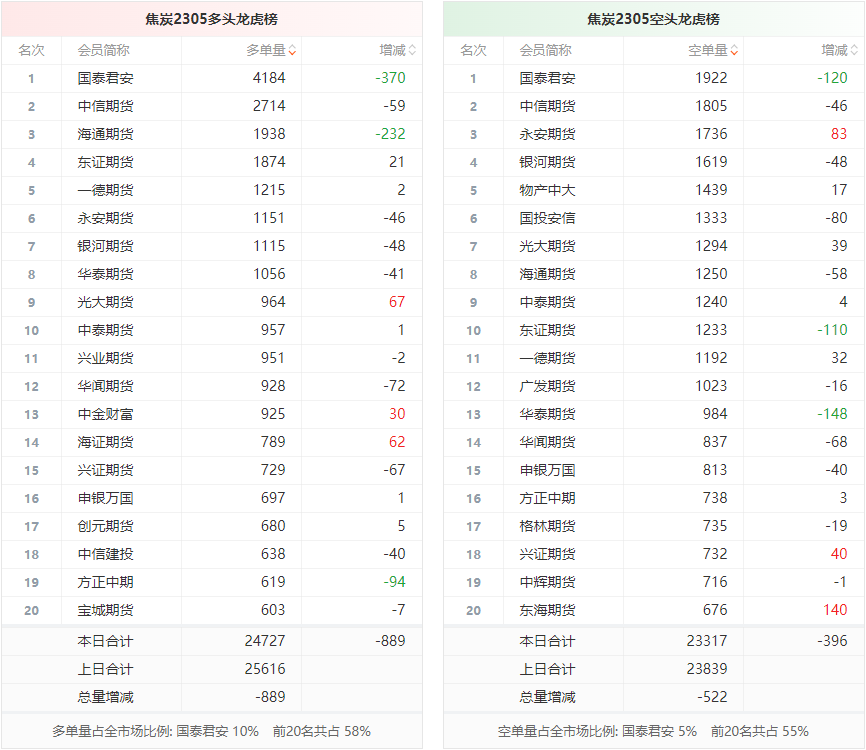
Task: Select the 焦炭2305空头龙虎榜 title header
Action: coord(653,19)
